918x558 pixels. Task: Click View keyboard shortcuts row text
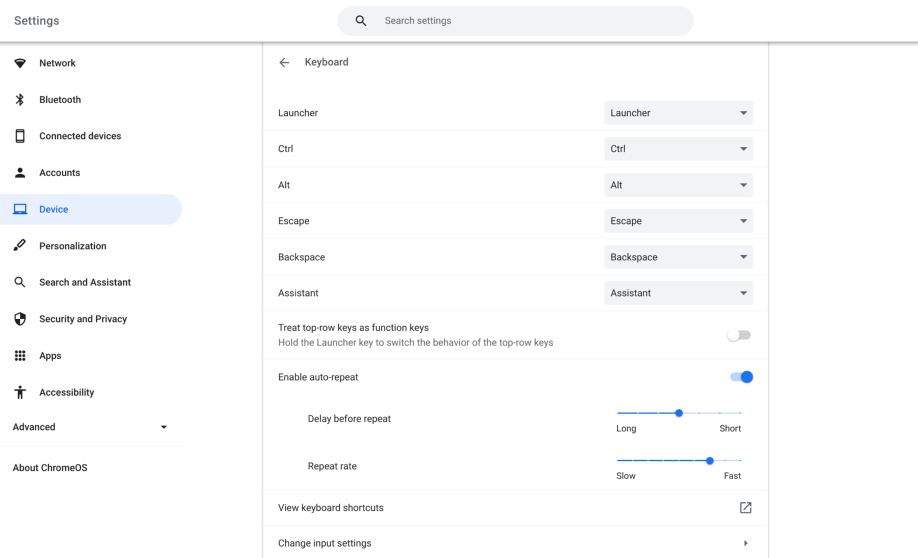331,508
